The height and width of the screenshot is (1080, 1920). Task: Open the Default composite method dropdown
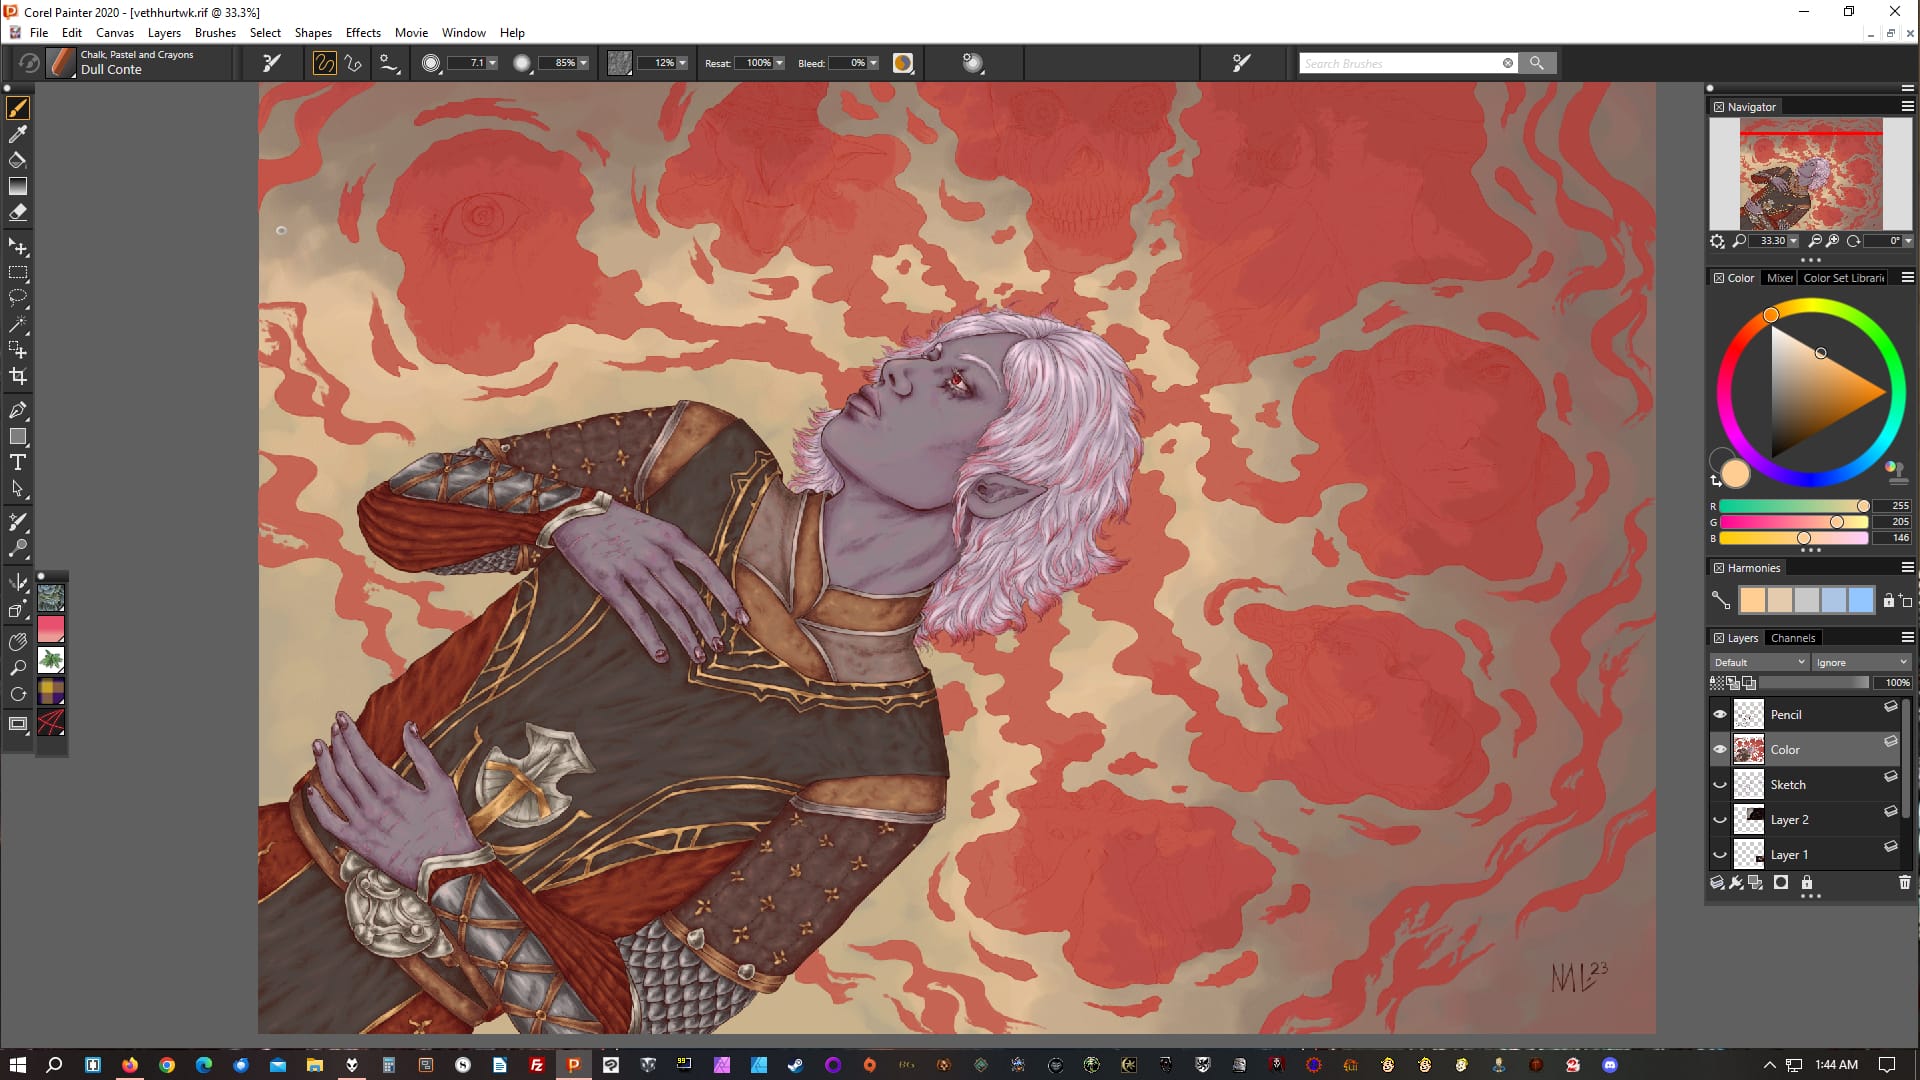coord(1759,662)
